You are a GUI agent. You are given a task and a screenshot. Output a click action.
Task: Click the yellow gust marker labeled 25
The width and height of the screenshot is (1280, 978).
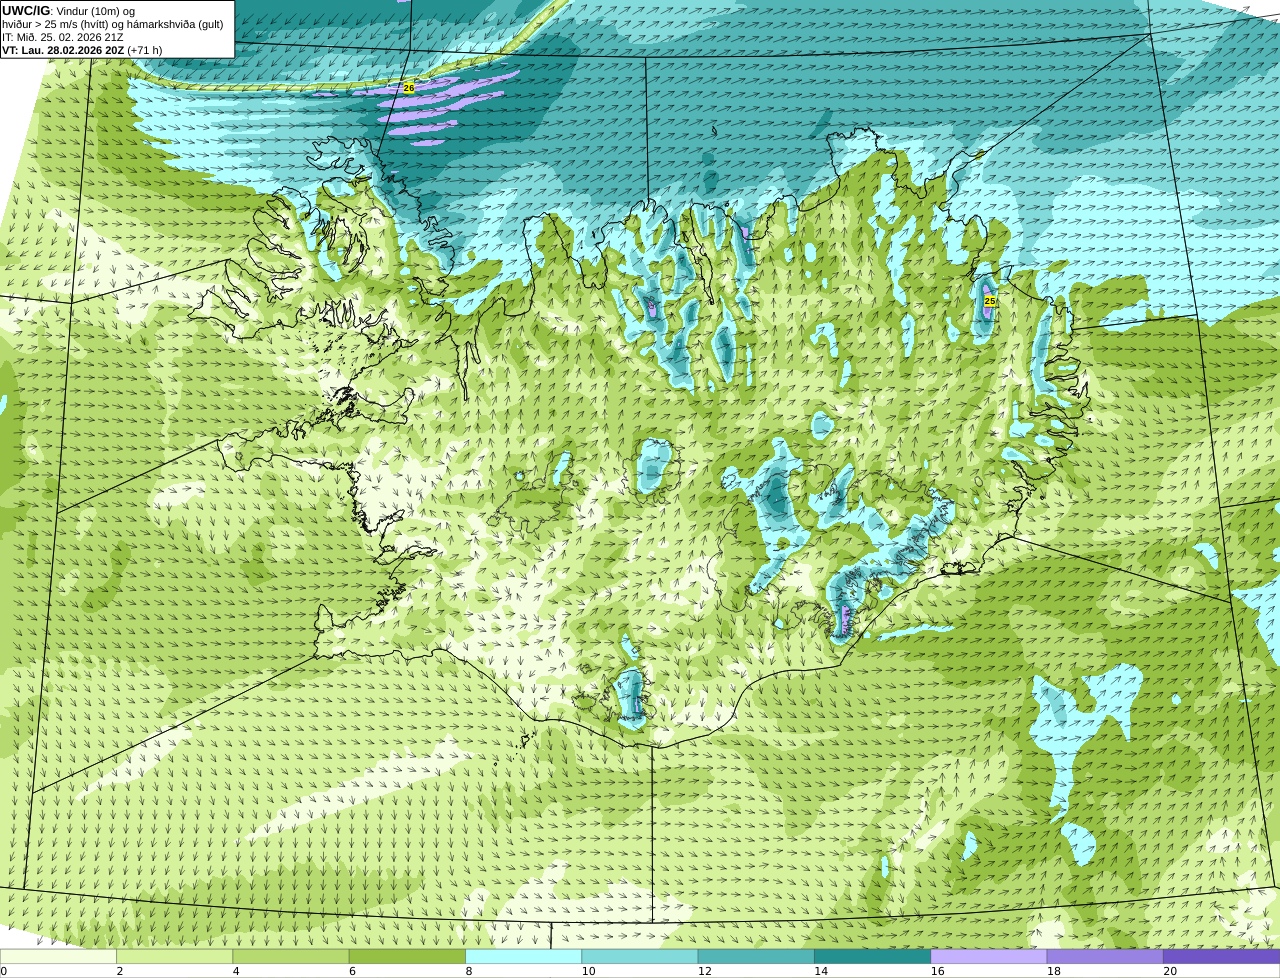(990, 301)
